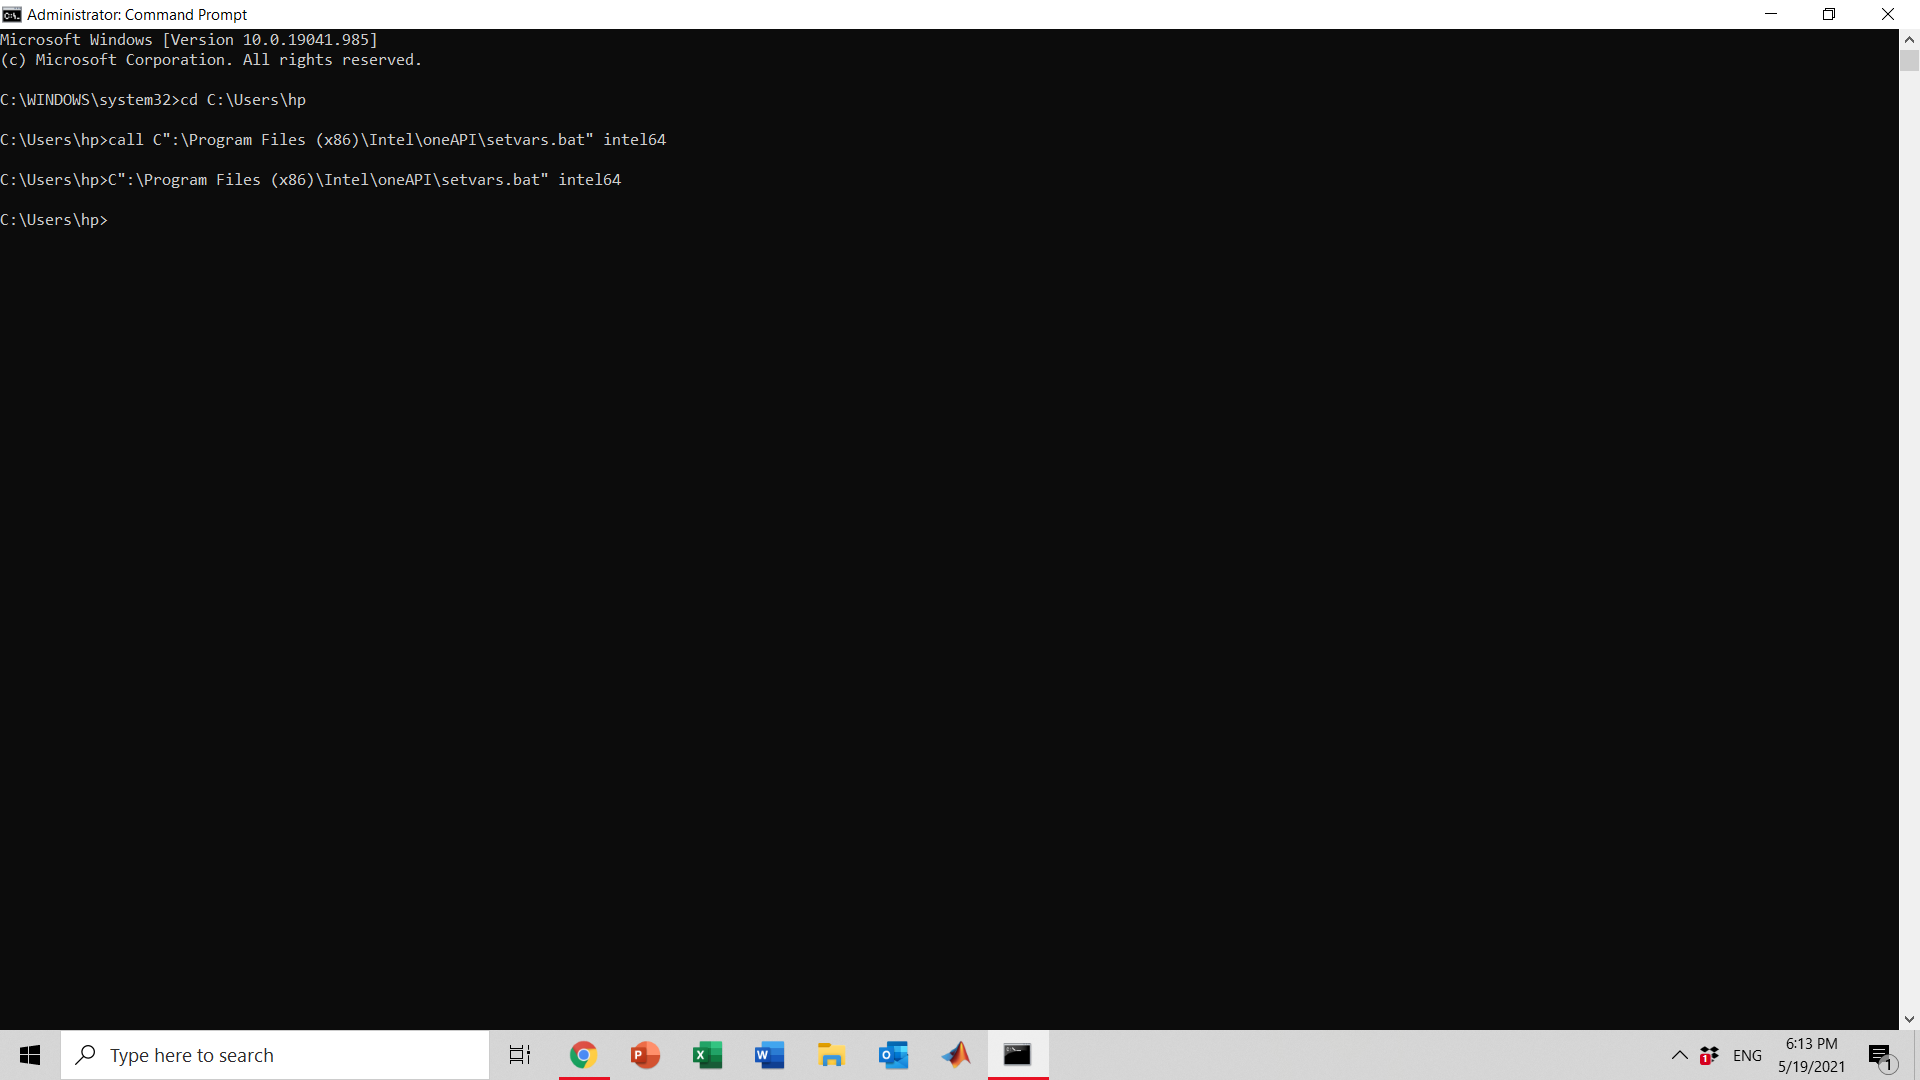Click the Start button in the taskbar
The height and width of the screenshot is (1080, 1920).
pyautogui.click(x=29, y=1055)
